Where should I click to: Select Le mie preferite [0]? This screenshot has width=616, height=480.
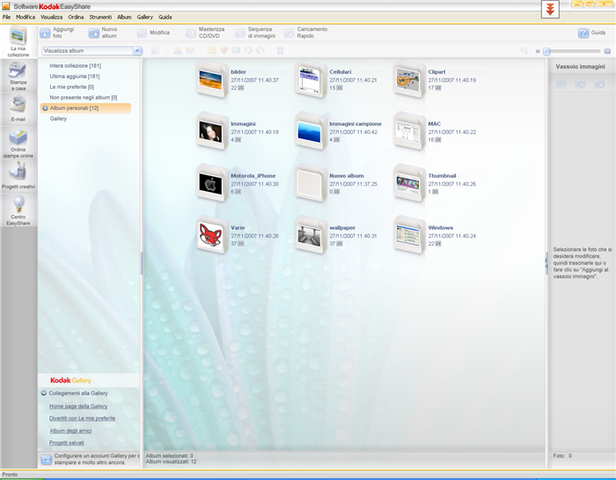72,87
